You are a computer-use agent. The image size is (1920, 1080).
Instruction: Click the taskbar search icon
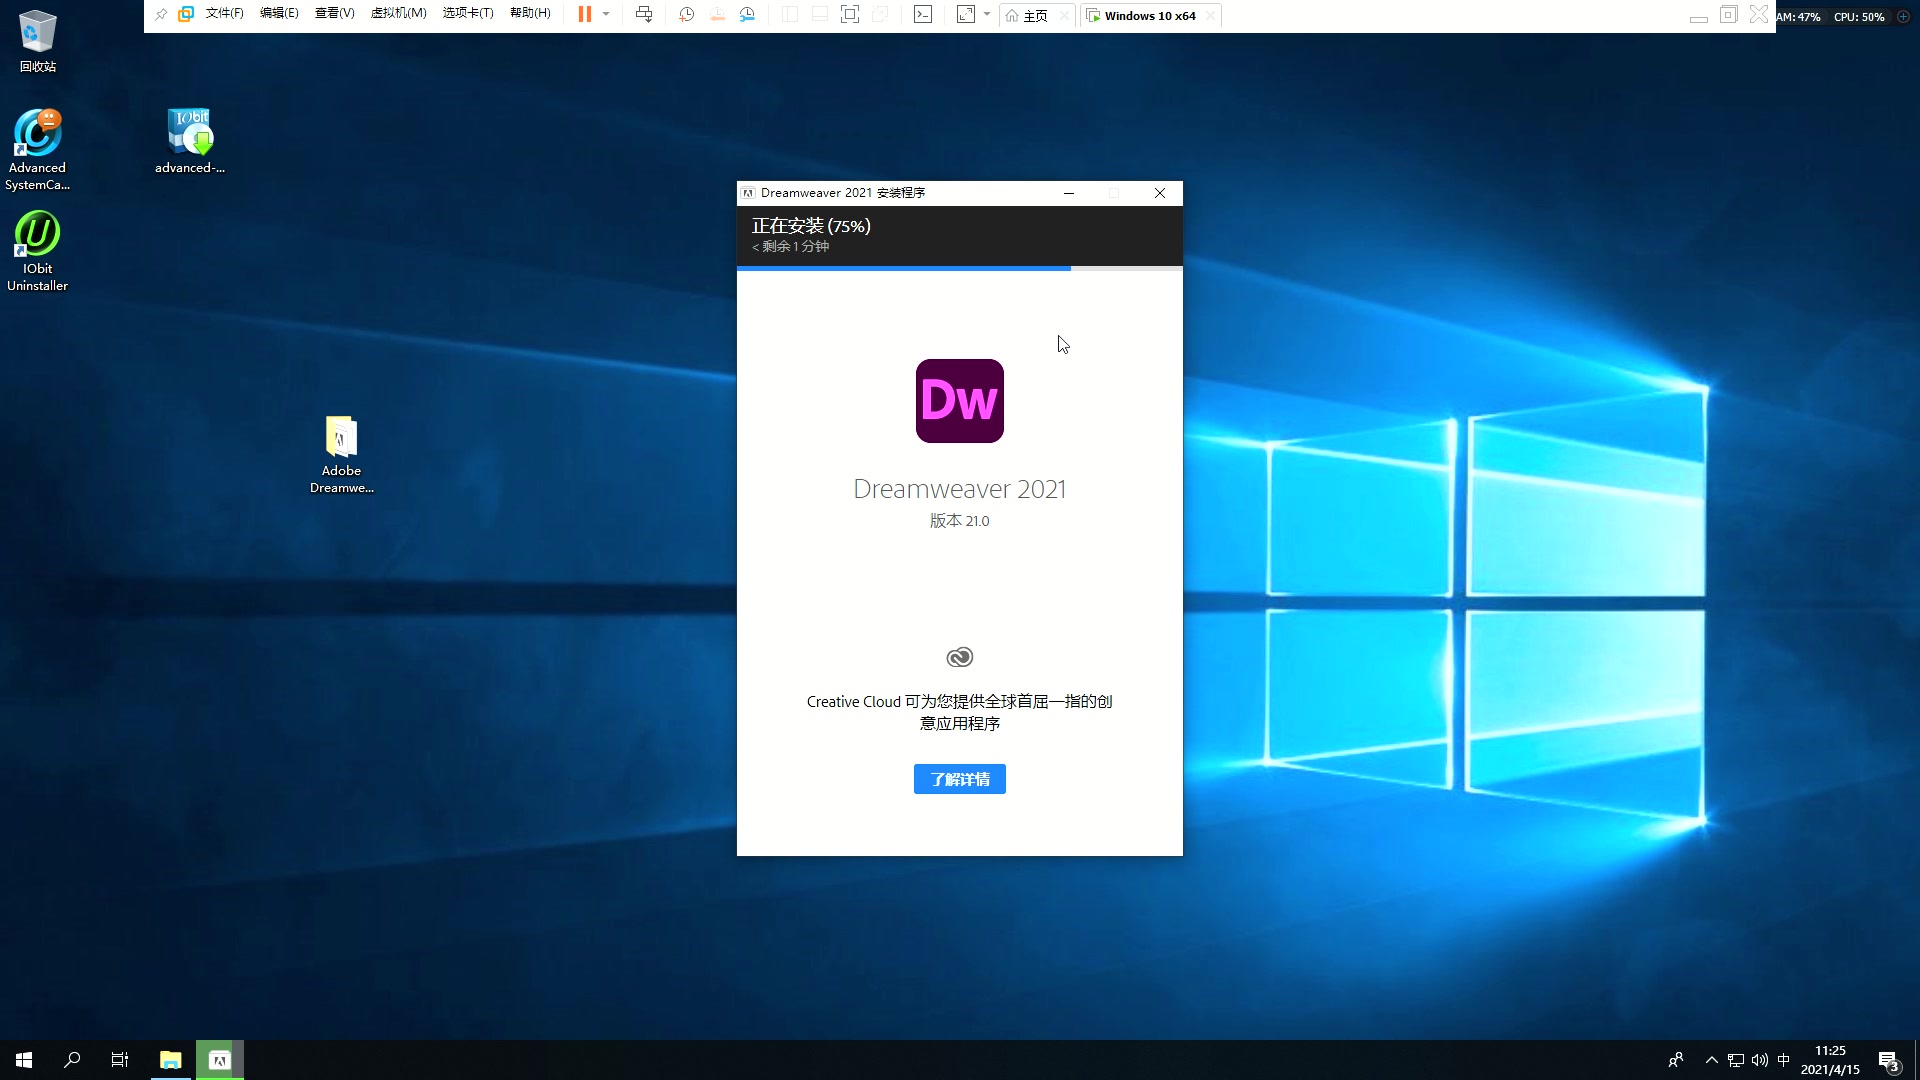(x=72, y=1060)
